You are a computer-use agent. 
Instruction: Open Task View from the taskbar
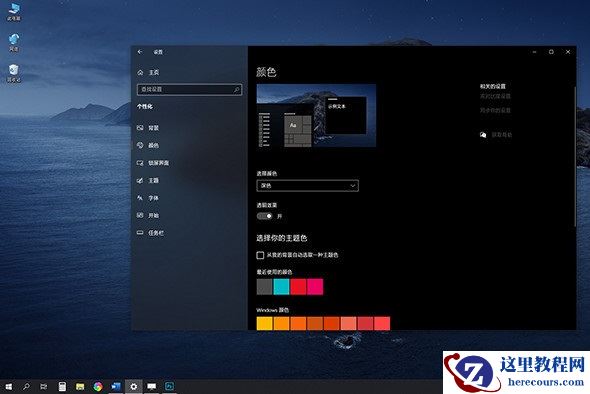point(44,386)
